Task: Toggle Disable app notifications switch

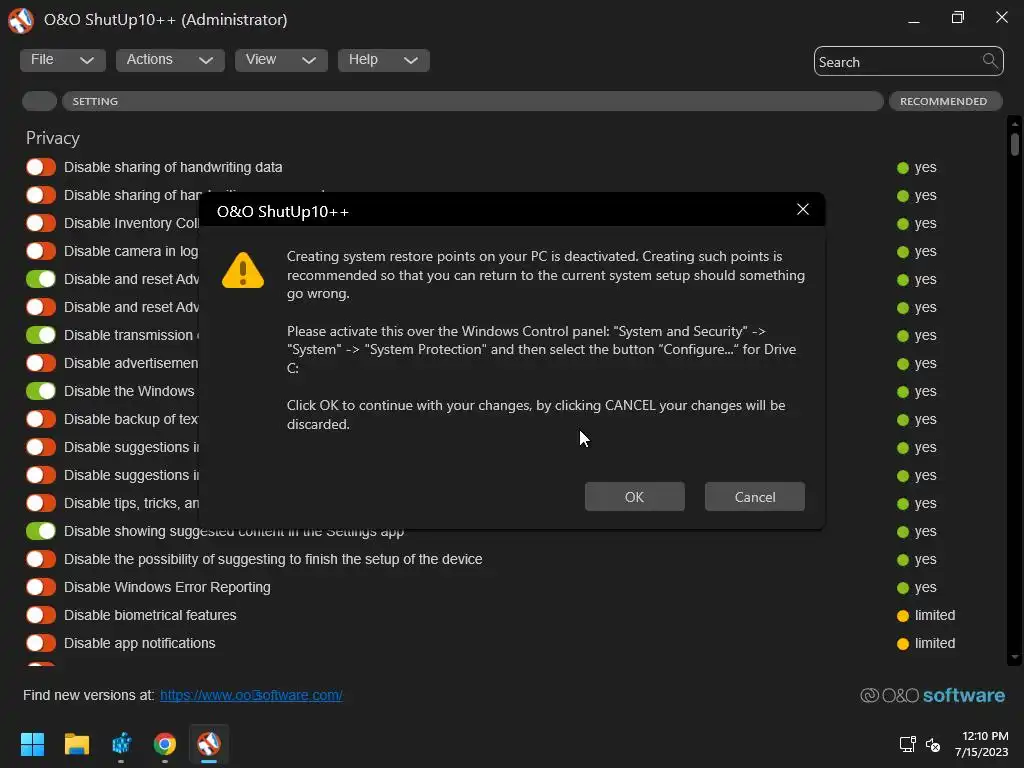Action: (x=40, y=643)
